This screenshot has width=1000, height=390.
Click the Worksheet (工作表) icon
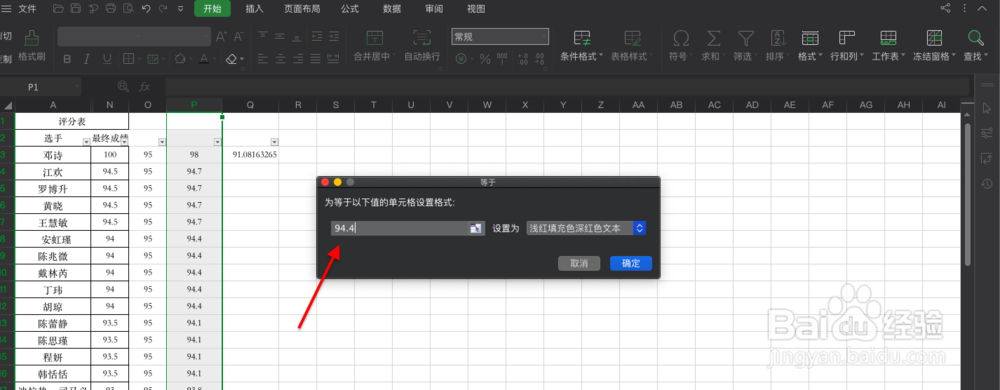coord(888,38)
